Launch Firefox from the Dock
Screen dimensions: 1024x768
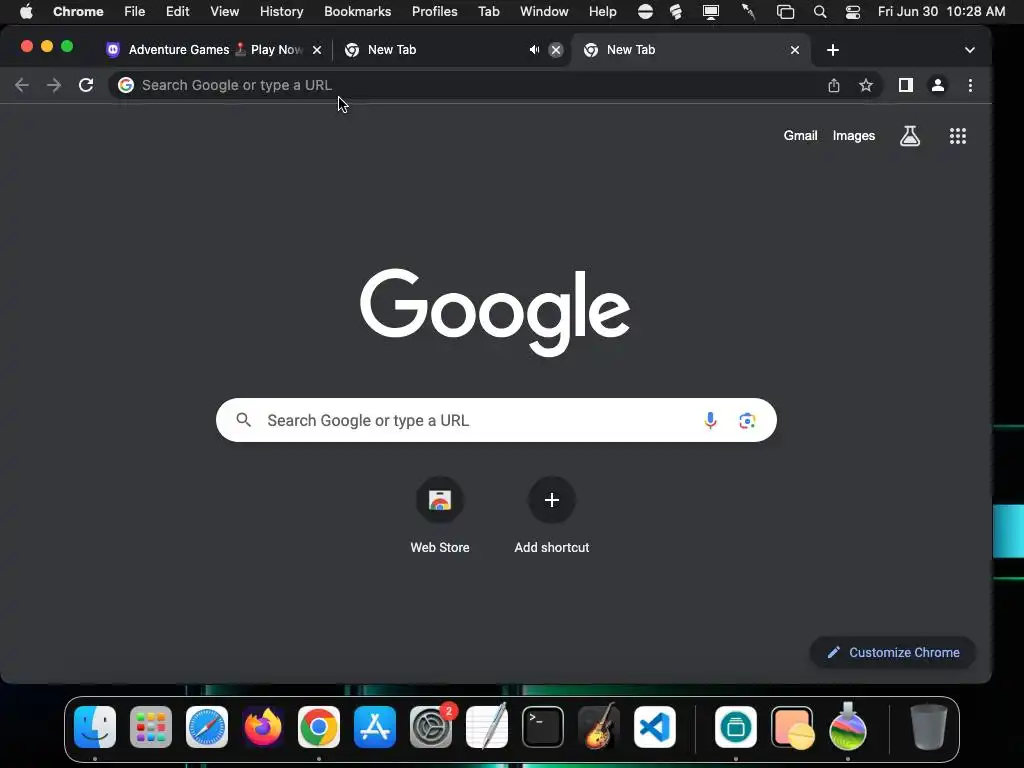tap(263, 727)
